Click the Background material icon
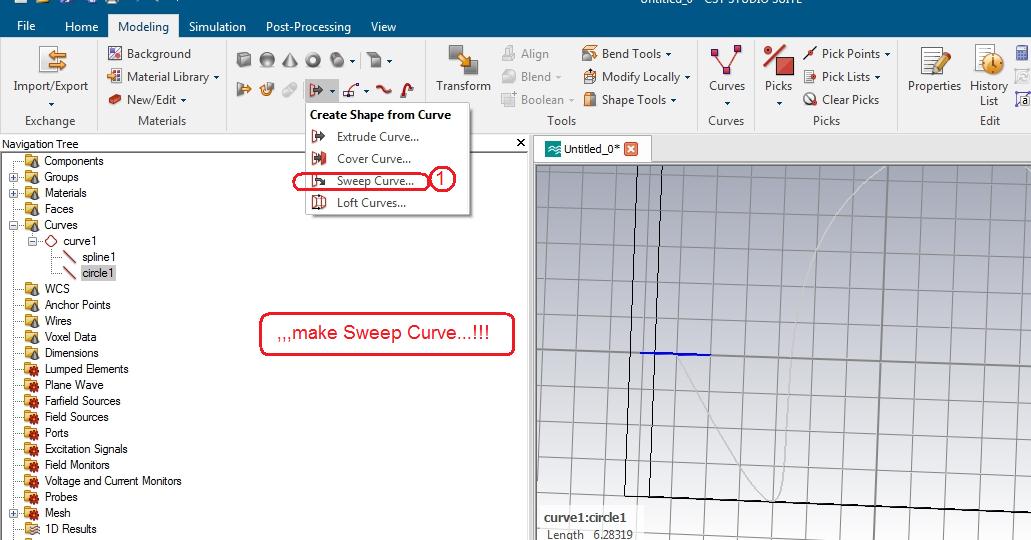 115,53
